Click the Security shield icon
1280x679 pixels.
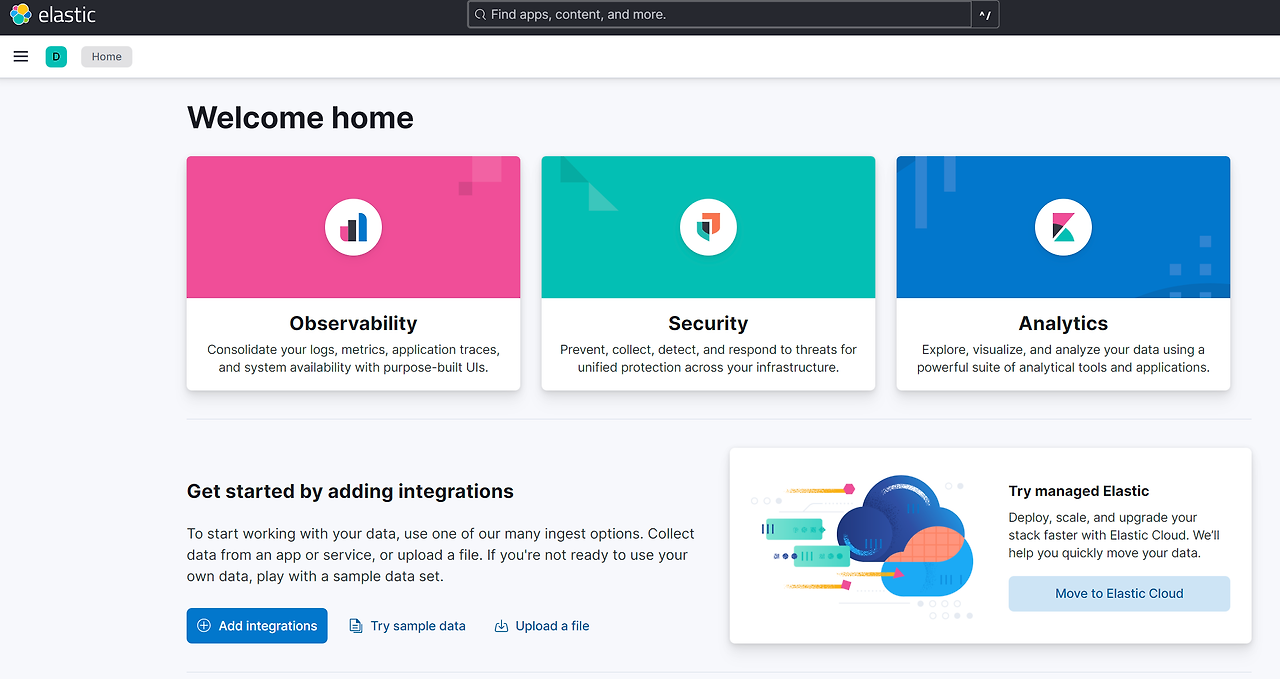708,227
